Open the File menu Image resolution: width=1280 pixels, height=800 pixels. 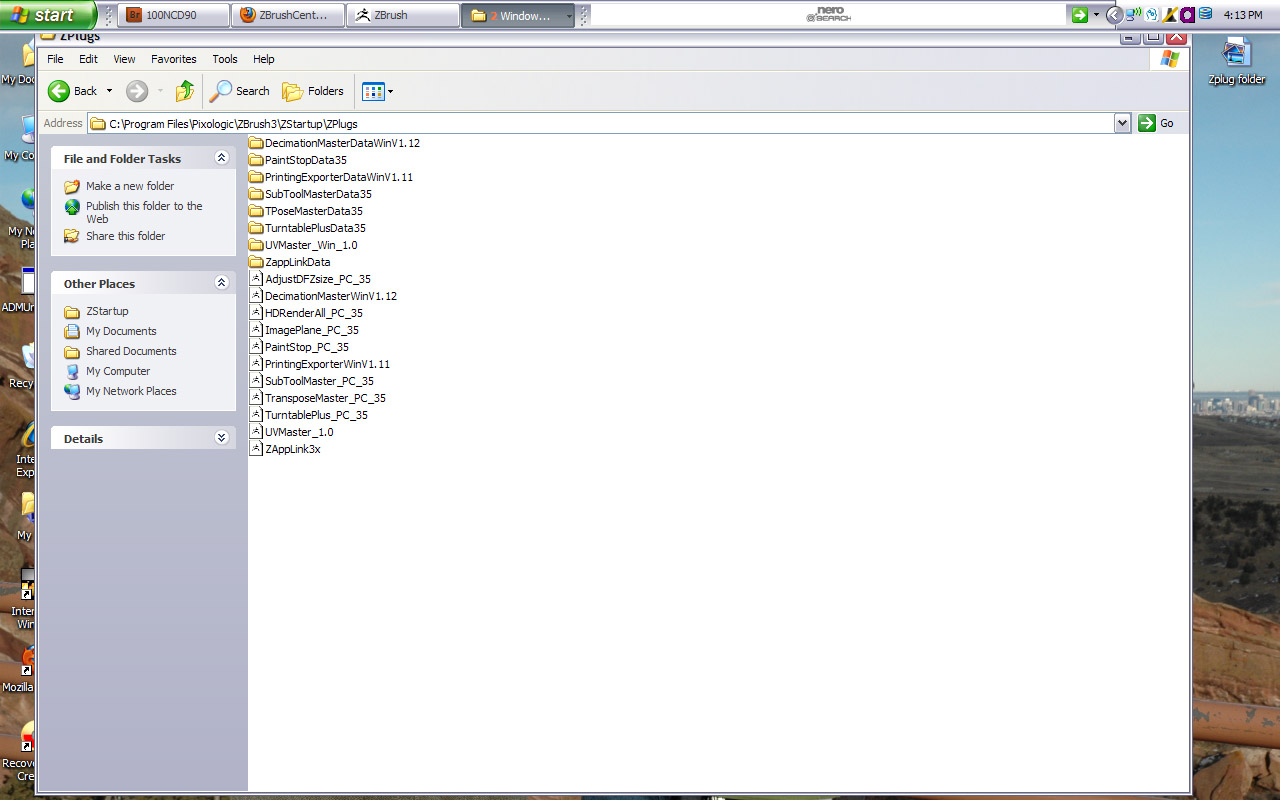[55, 59]
